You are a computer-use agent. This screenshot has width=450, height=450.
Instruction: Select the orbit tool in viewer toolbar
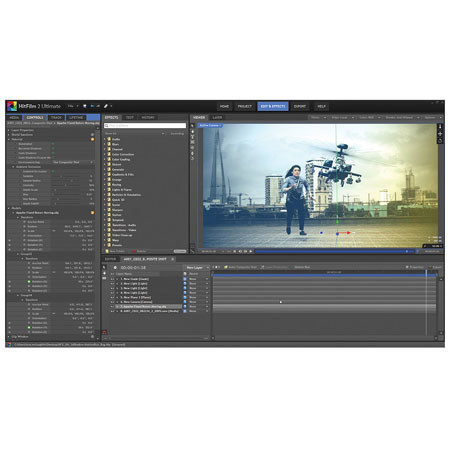[x=192, y=158]
